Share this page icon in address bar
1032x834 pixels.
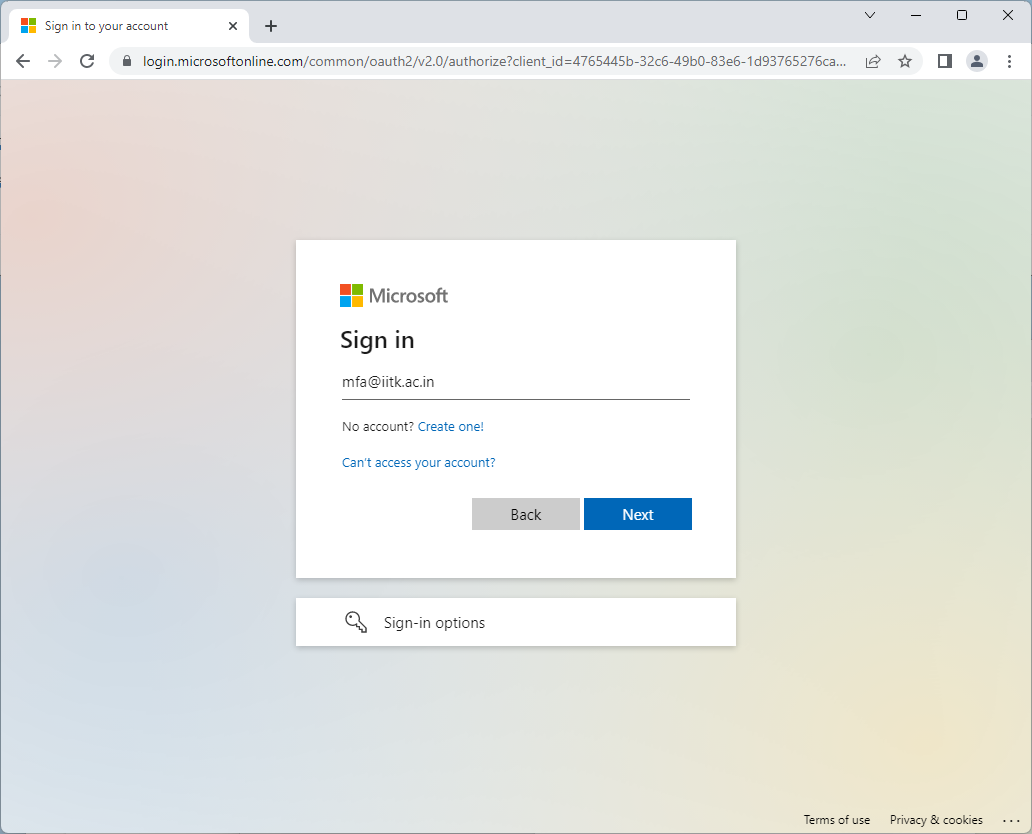[x=873, y=61]
